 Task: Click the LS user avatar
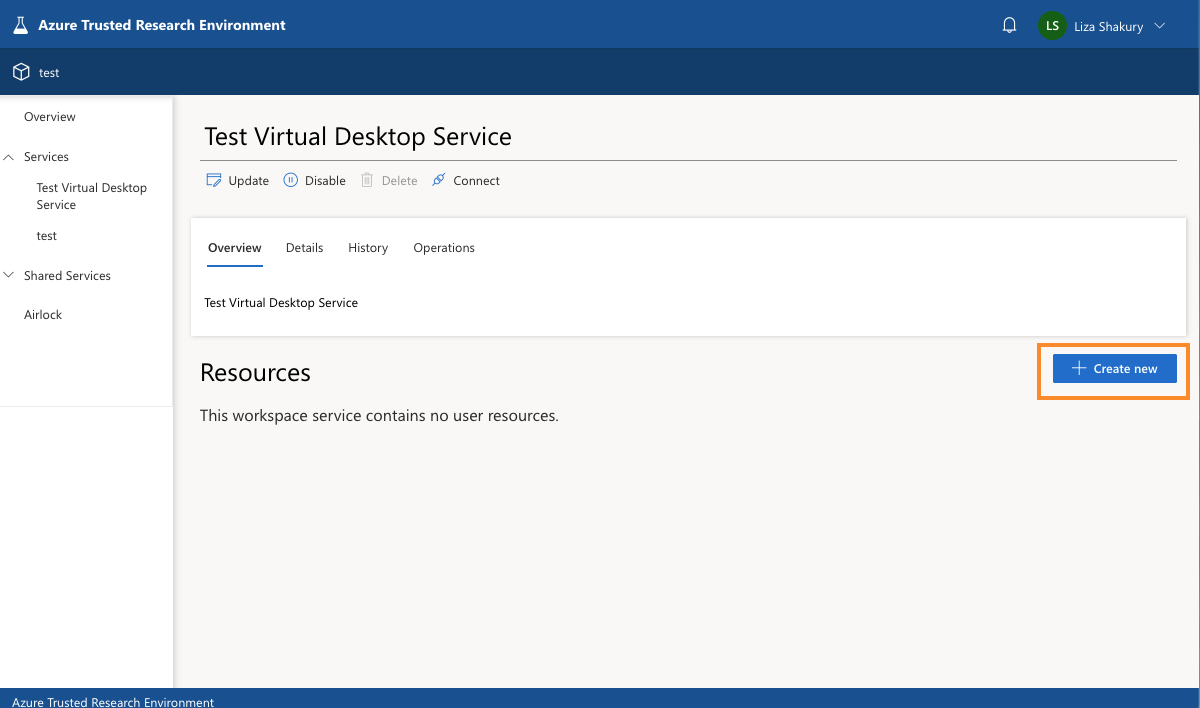click(1052, 25)
